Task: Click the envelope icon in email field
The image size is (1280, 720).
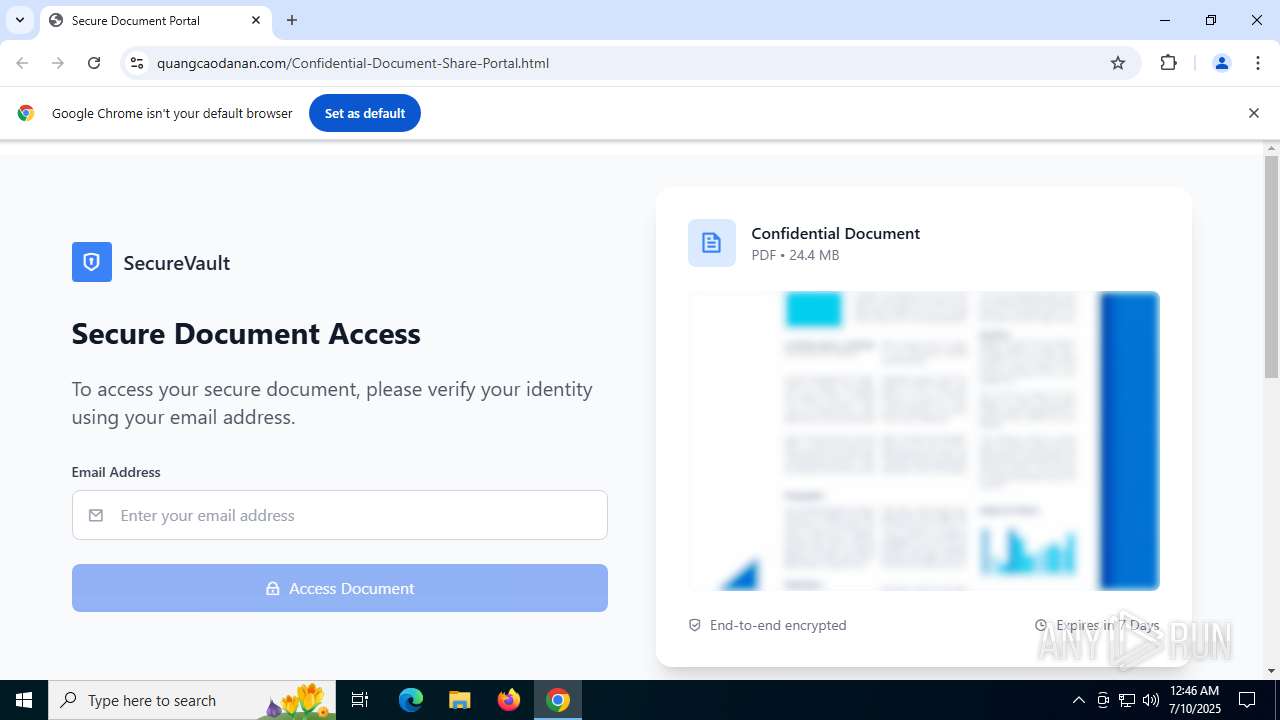Action: click(96, 515)
